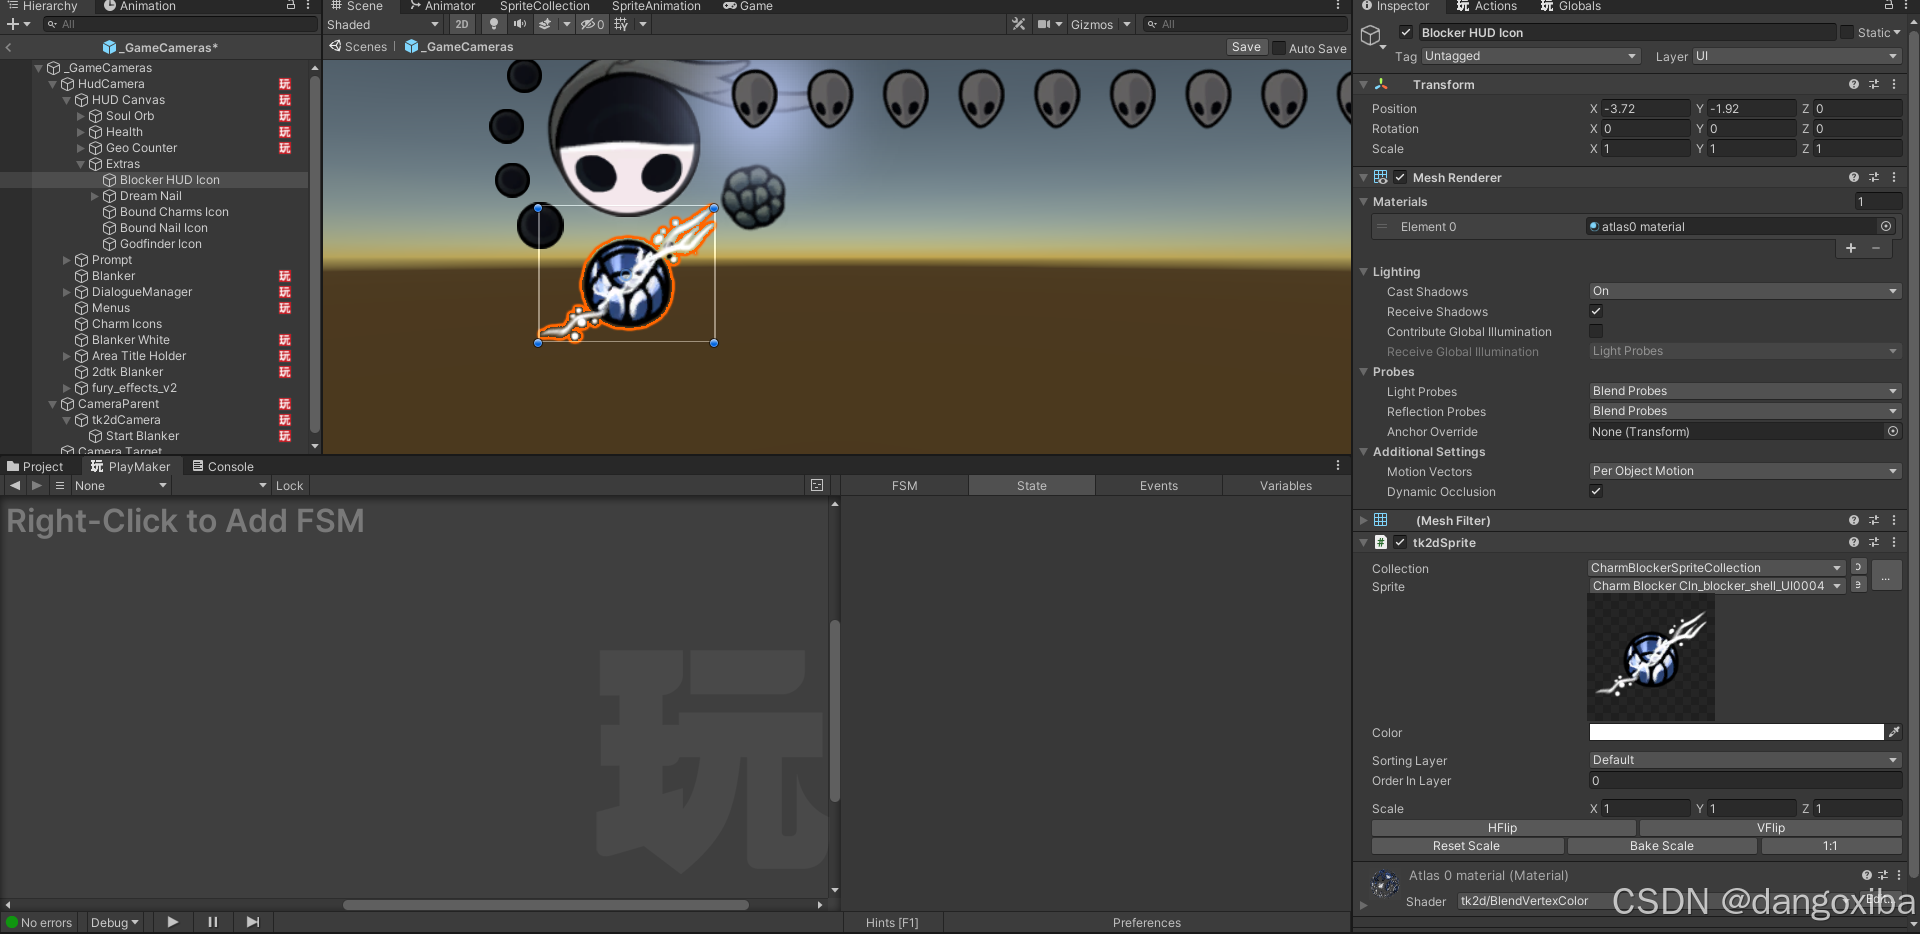Open the Console tab

coord(223,466)
